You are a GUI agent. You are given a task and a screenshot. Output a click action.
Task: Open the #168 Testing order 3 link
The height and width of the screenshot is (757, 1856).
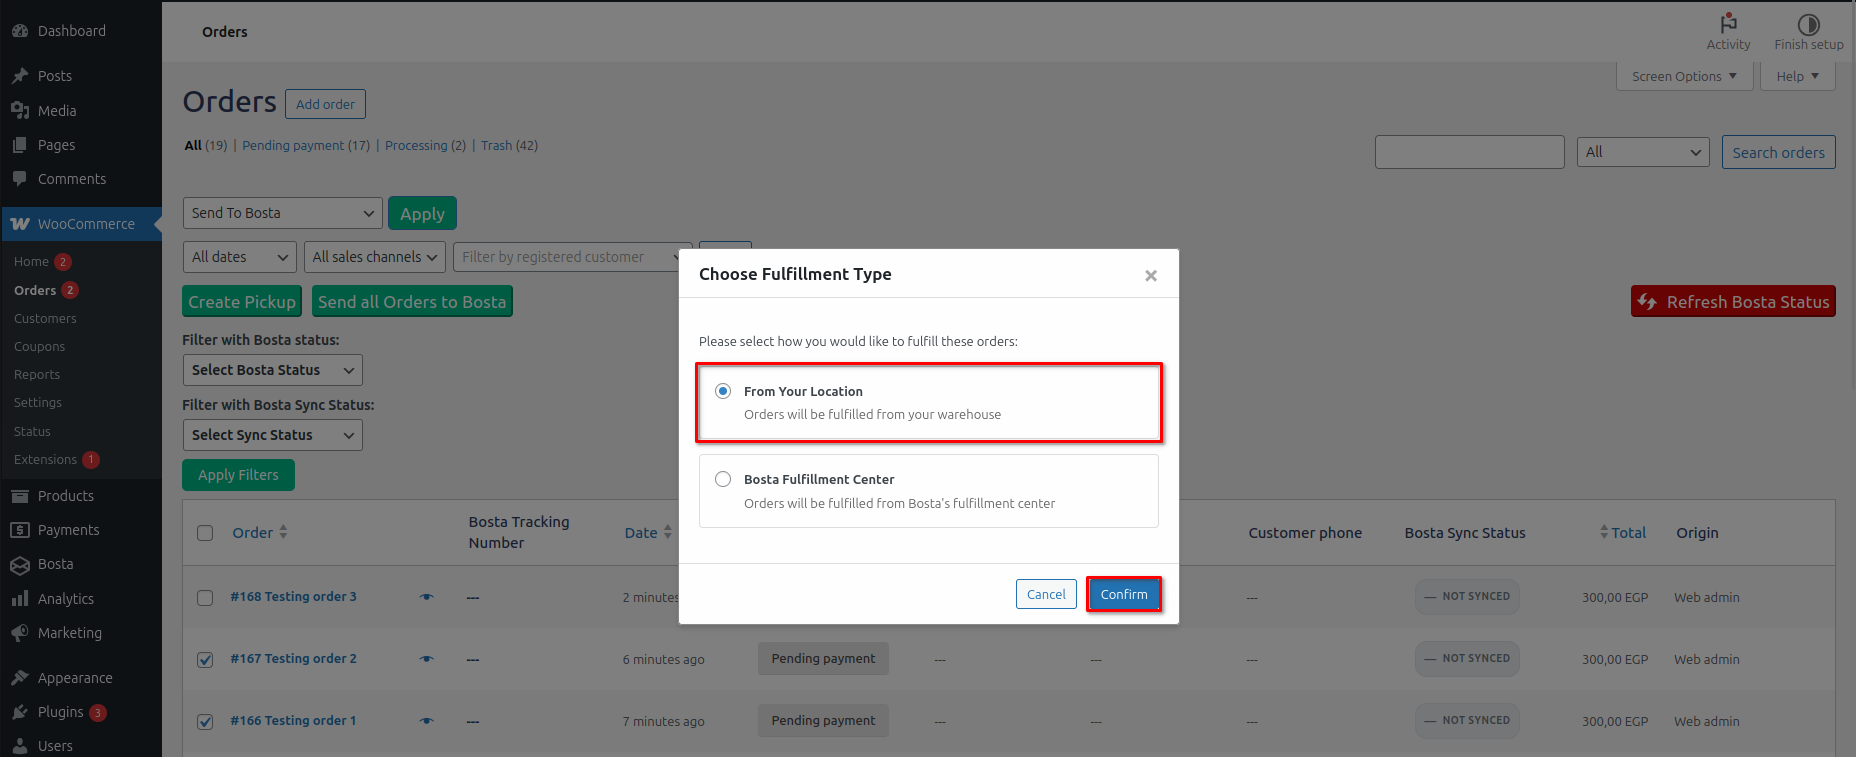[293, 597]
